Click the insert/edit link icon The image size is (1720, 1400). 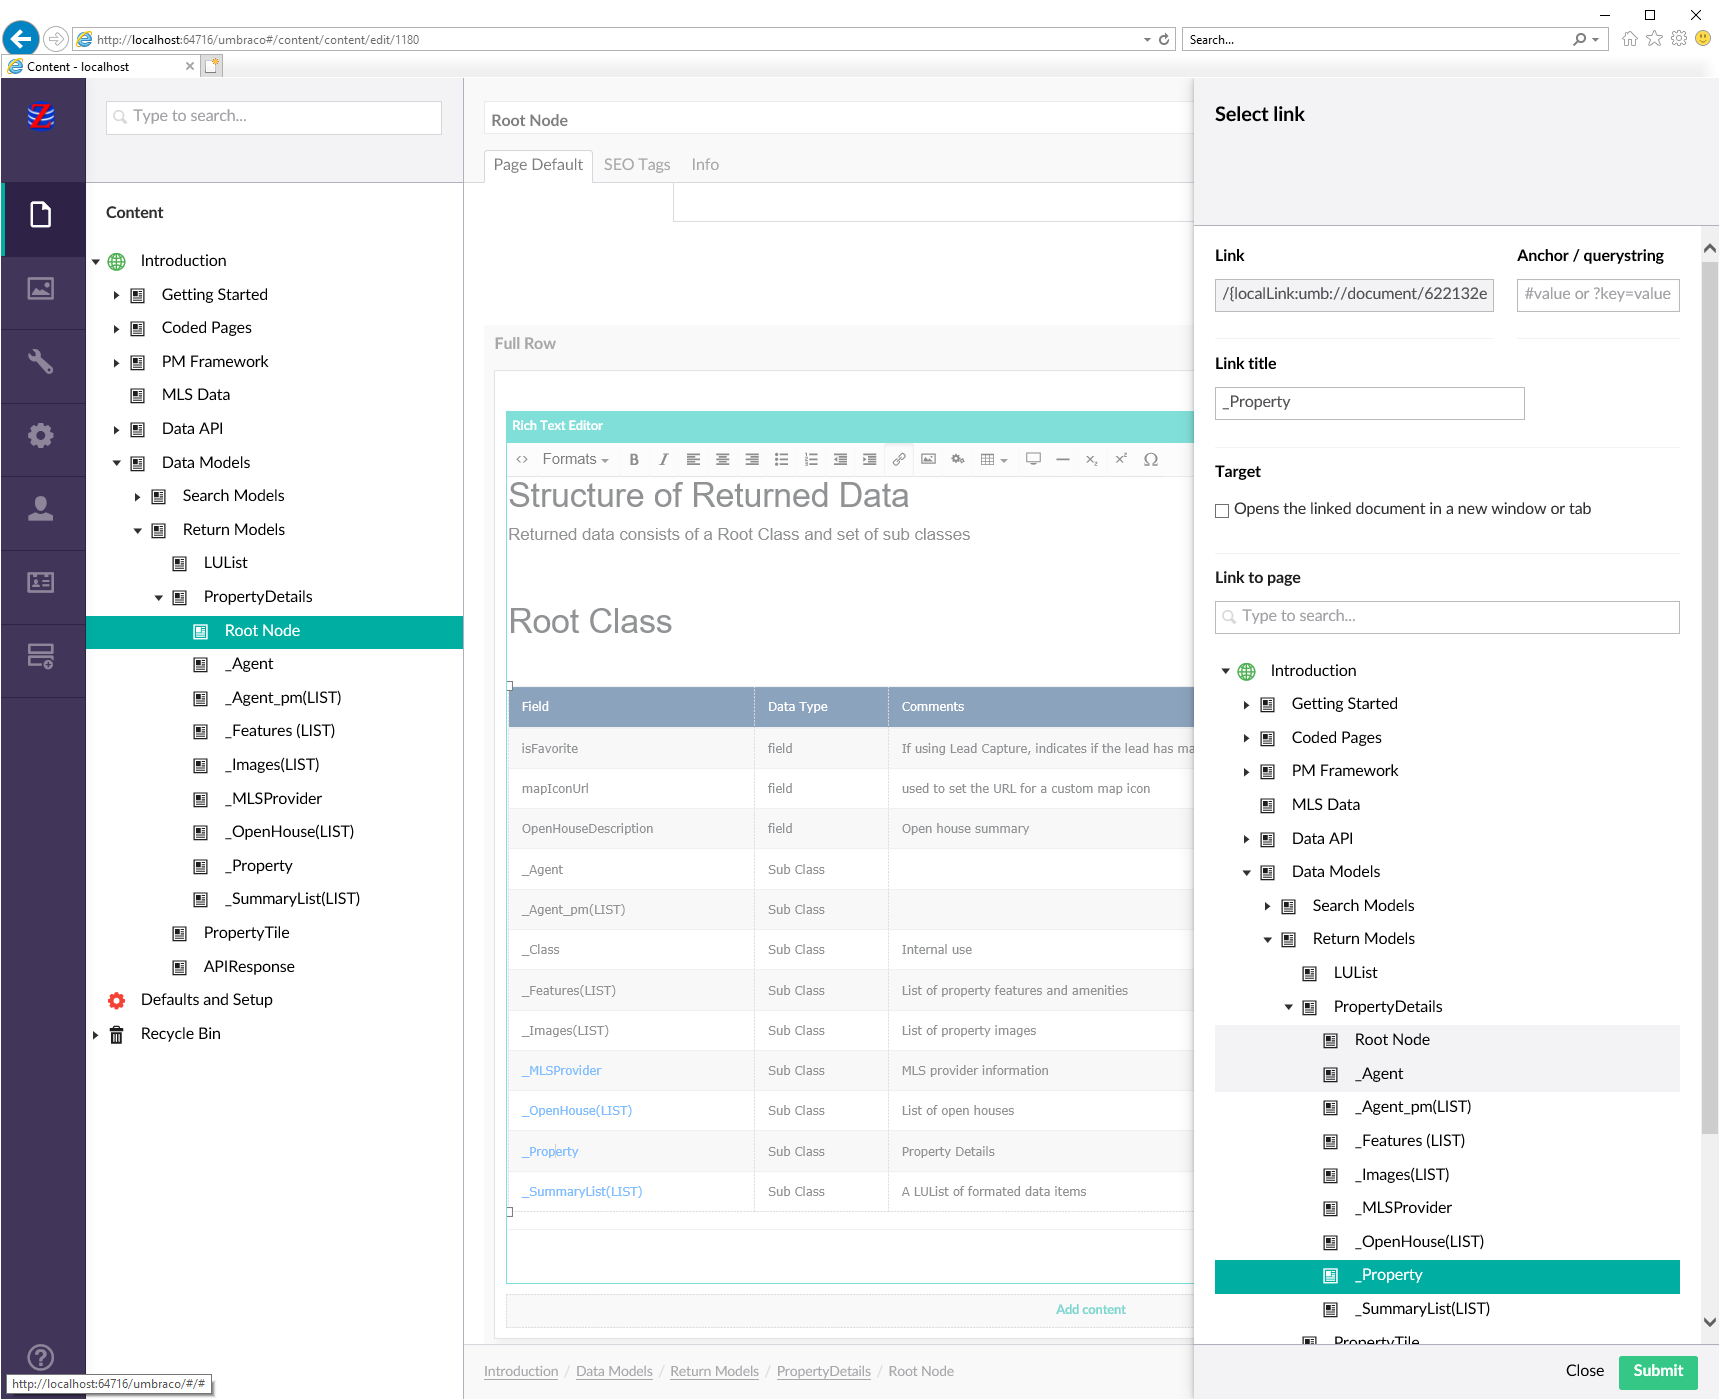[x=899, y=460]
